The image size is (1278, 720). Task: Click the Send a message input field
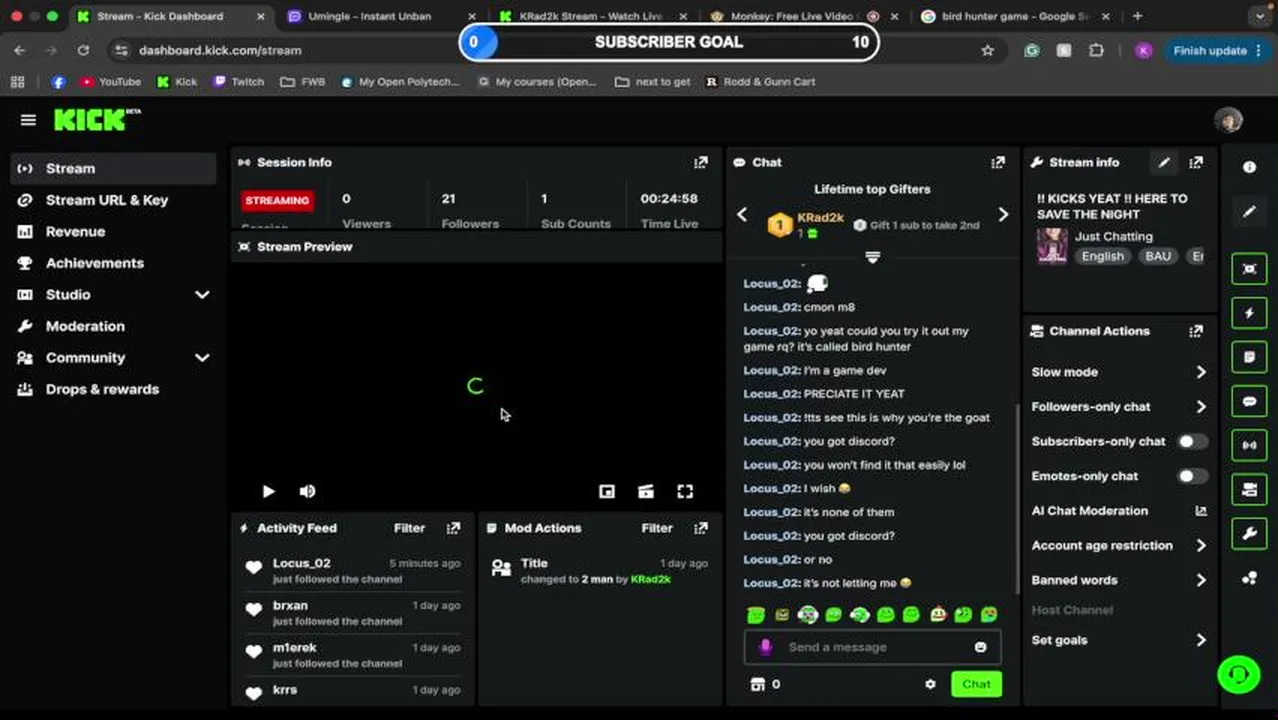pyautogui.click(x=872, y=647)
